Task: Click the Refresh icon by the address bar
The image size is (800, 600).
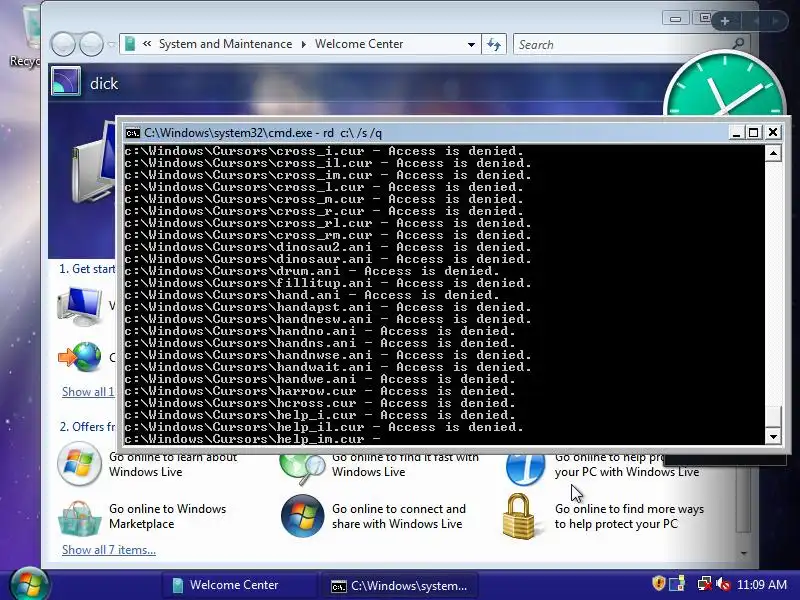Action: click(493, 44)
